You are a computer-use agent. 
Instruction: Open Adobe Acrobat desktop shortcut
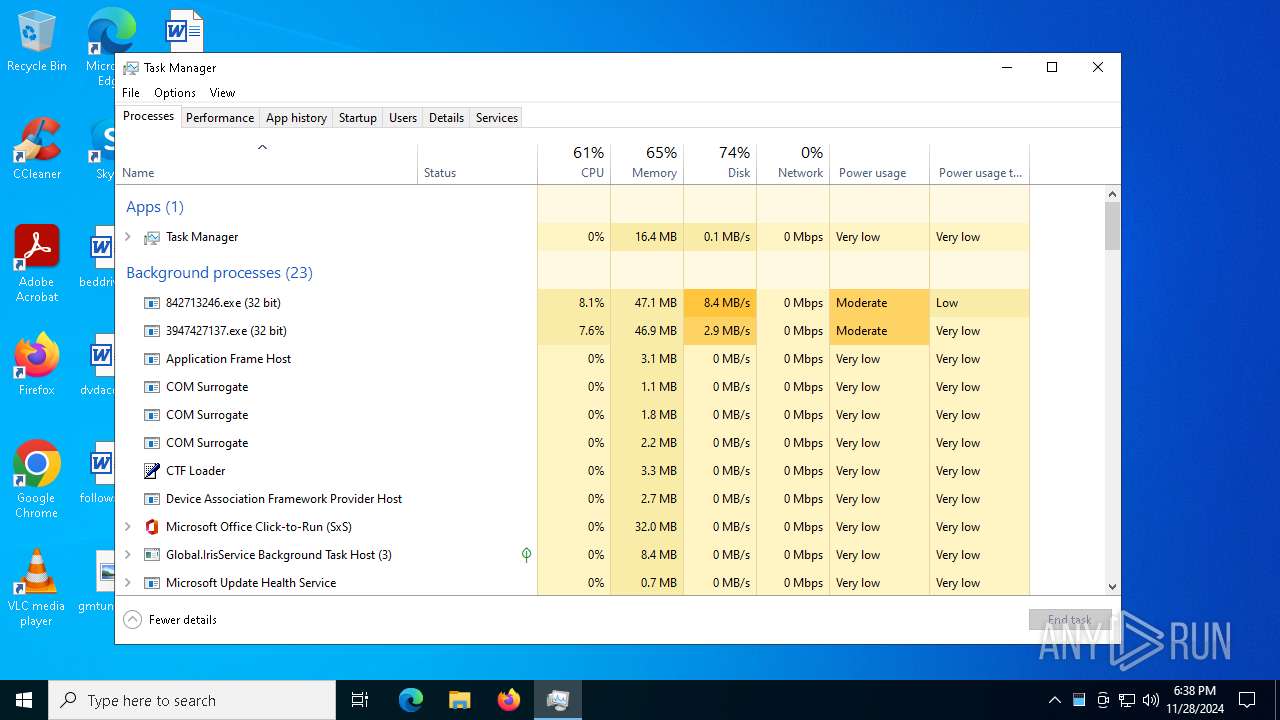(x=37, y=264)
